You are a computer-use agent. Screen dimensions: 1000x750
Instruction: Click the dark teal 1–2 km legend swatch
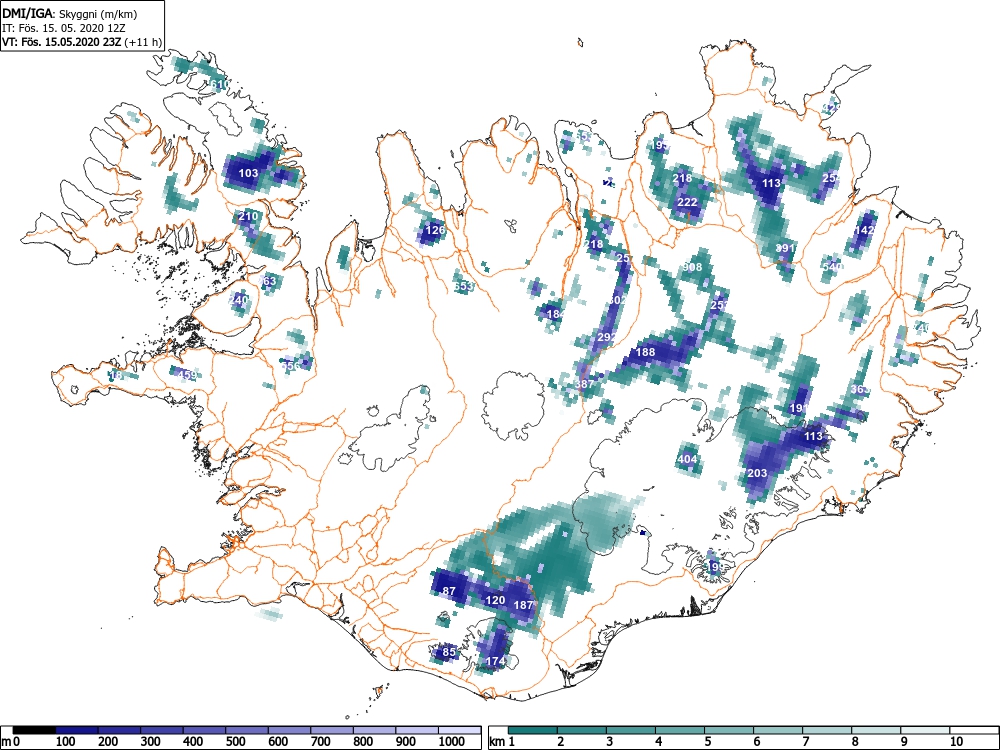point(533,730)
